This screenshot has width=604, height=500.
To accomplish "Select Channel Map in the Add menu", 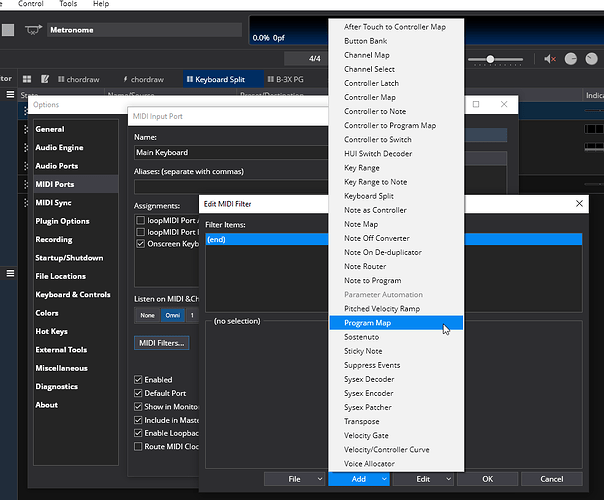I will [396, 55].
